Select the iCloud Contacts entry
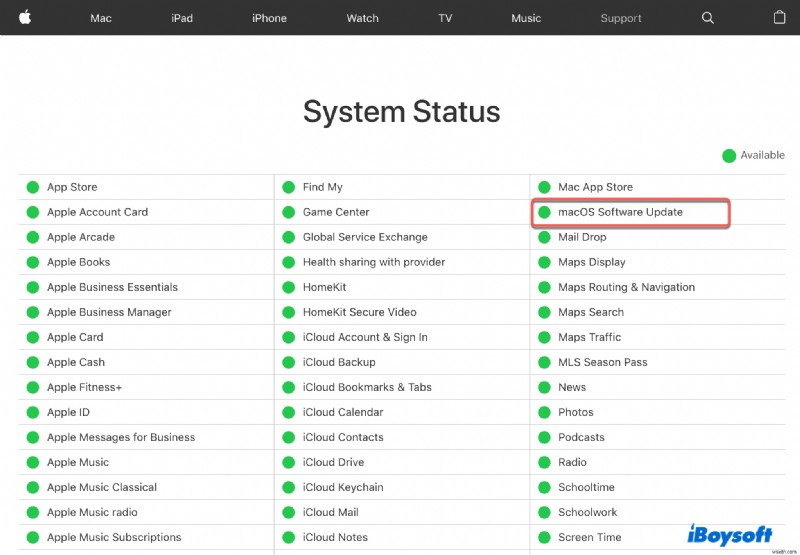This screenshot has width=800, height=555. point(343,437)
